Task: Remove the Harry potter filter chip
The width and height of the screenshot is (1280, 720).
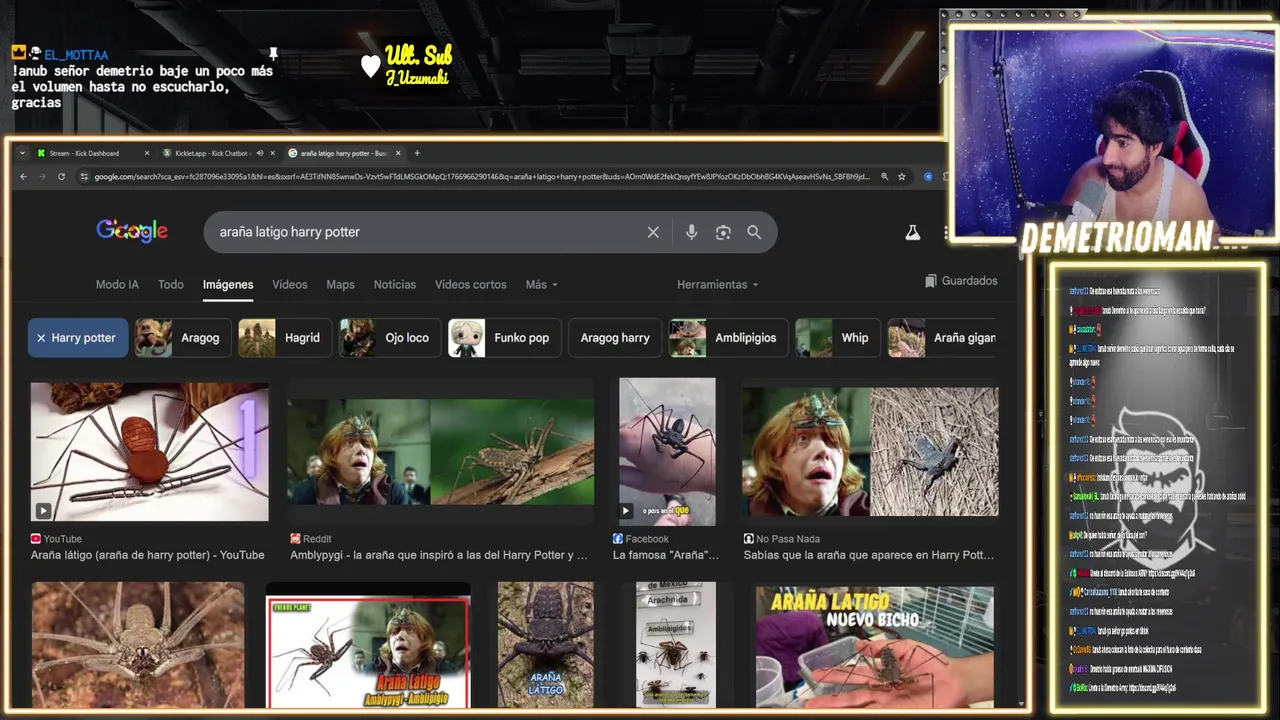Action: point(78,338)
